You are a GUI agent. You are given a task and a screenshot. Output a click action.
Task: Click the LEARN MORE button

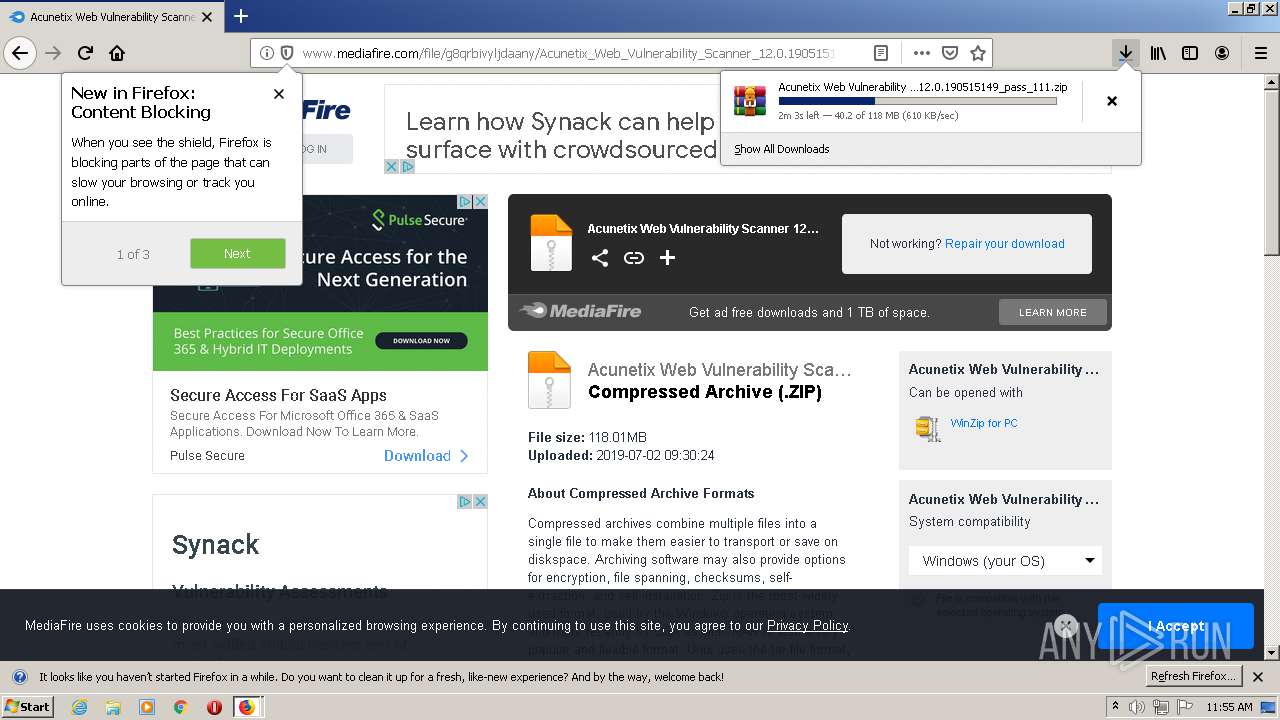pos(1052,312)
